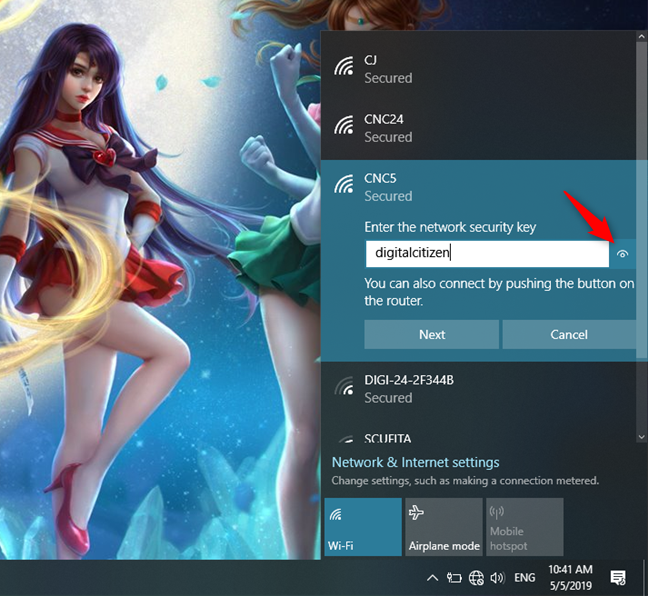Screen dimensions: 648x596
Task: Open the clock showing 10:41 AM
Action: [x=570, y=577]
